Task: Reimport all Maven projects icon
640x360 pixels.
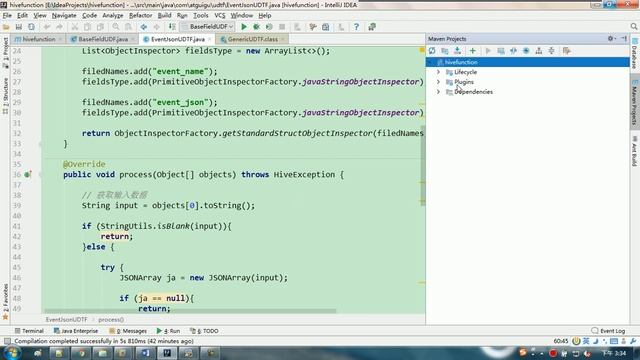Action: click(x=432, y=51)
